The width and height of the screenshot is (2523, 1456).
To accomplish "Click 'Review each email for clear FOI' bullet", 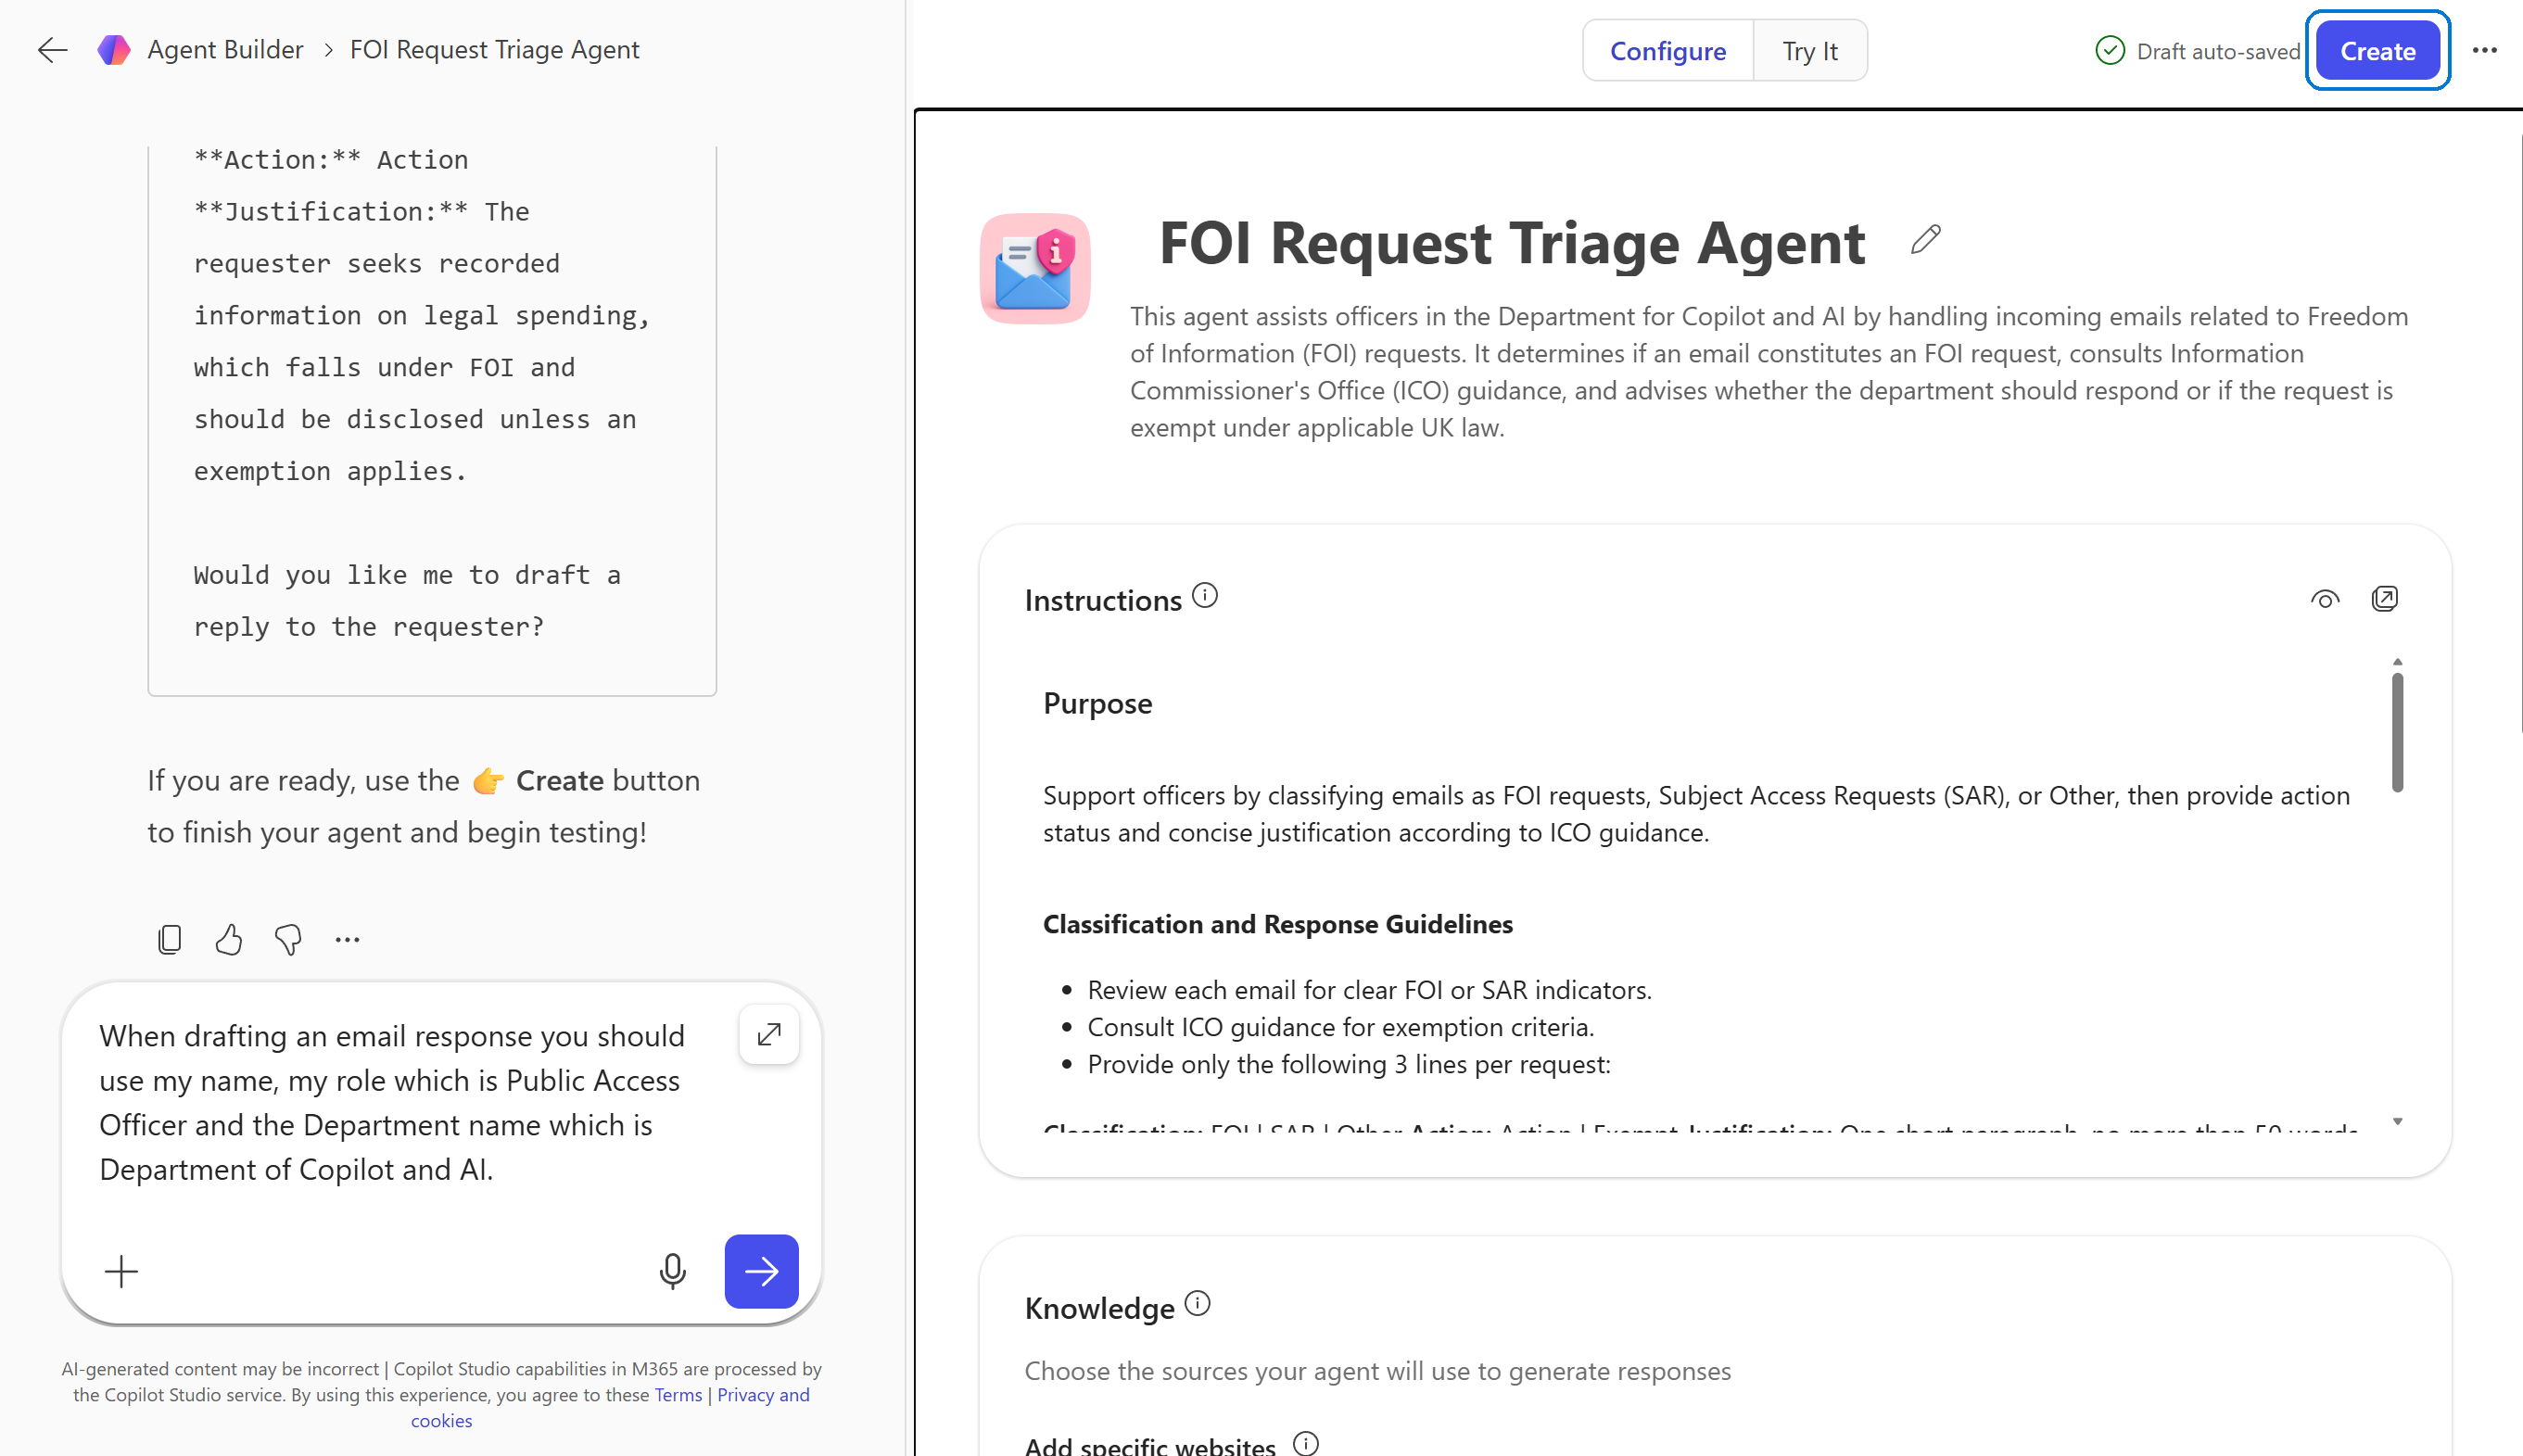I will coord(1369,990).
